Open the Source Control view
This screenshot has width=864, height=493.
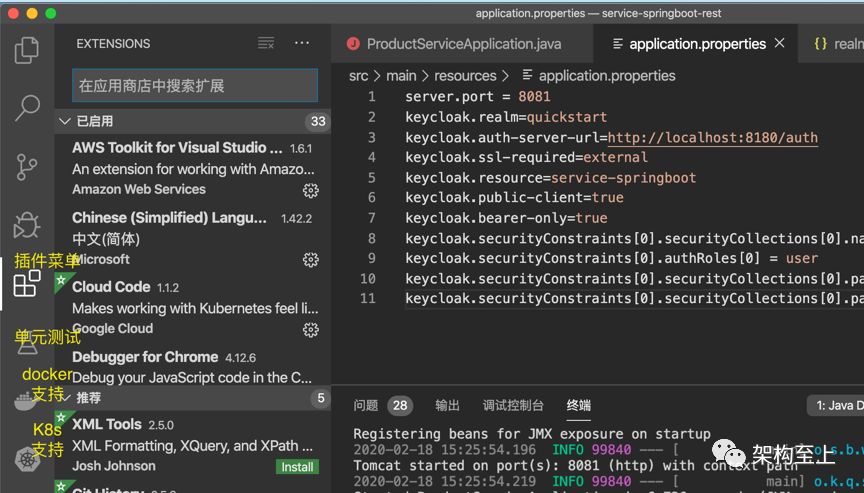coord(26,166)
